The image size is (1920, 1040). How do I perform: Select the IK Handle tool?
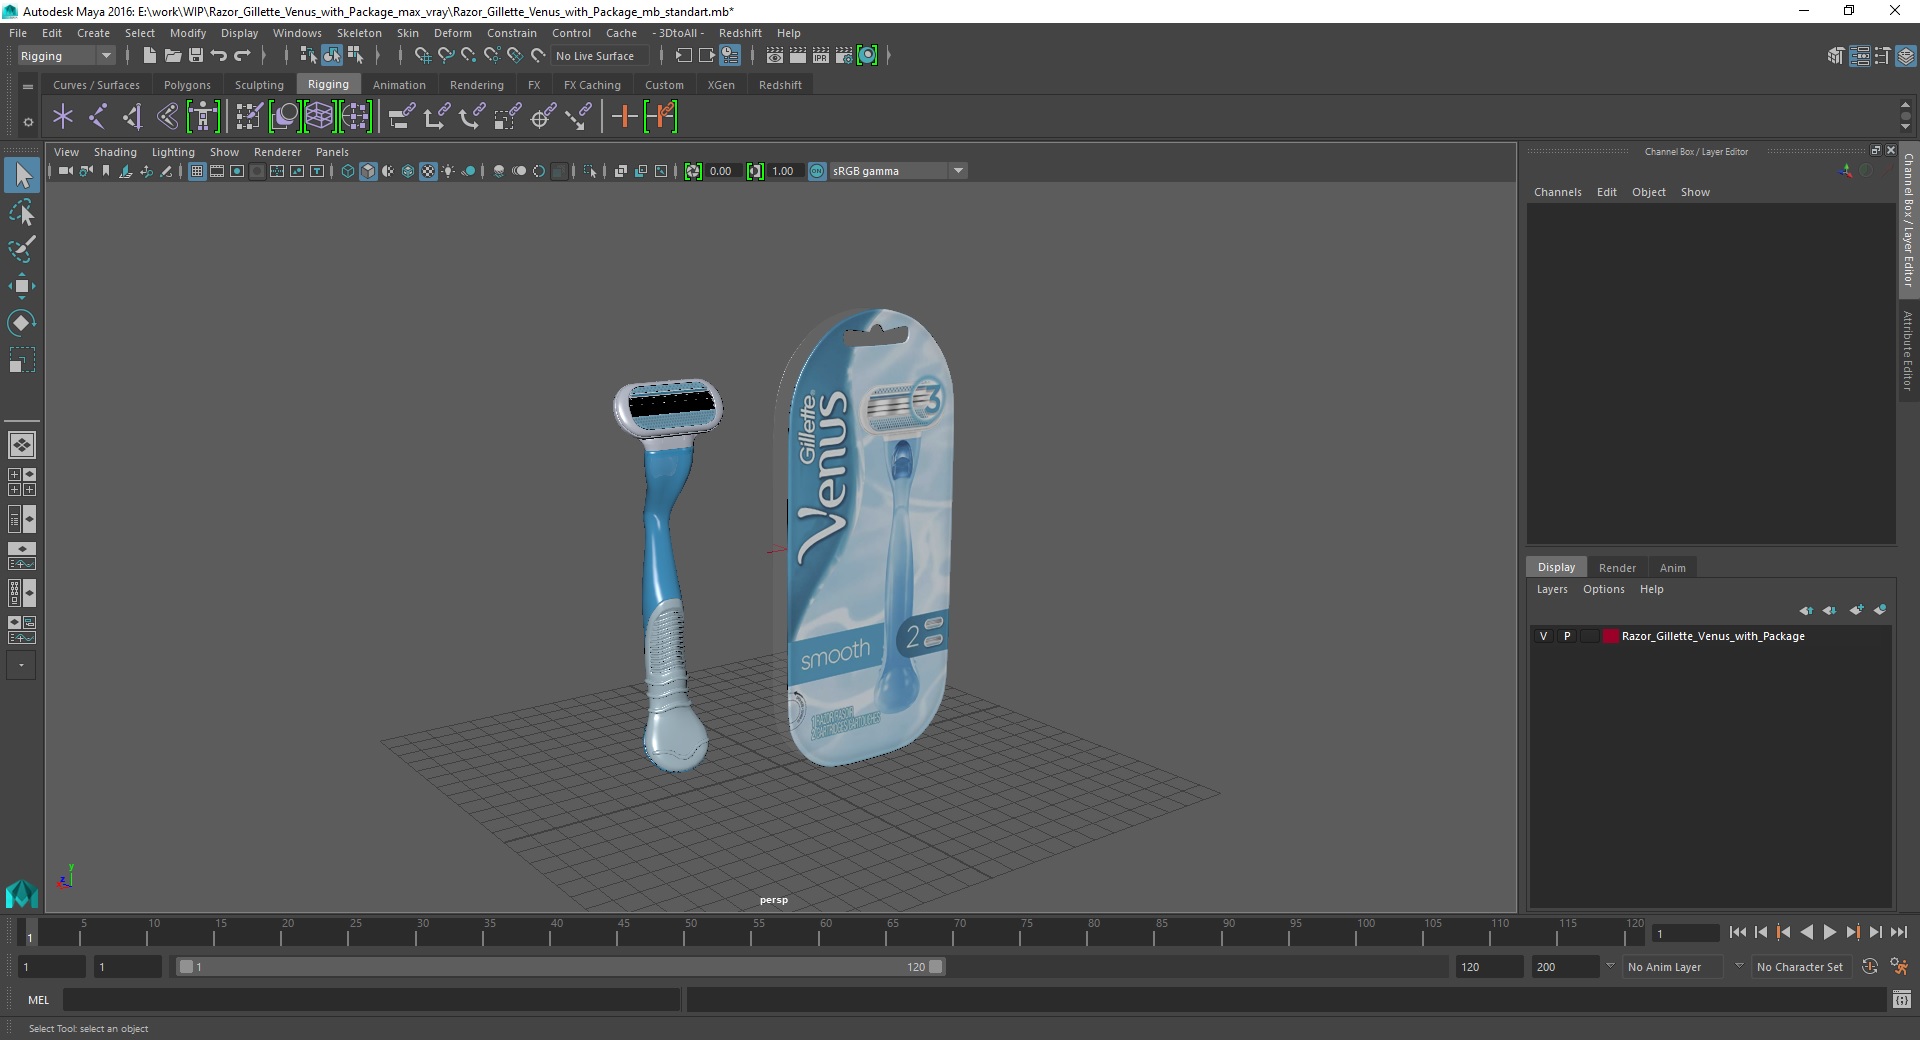pos(133,117)
